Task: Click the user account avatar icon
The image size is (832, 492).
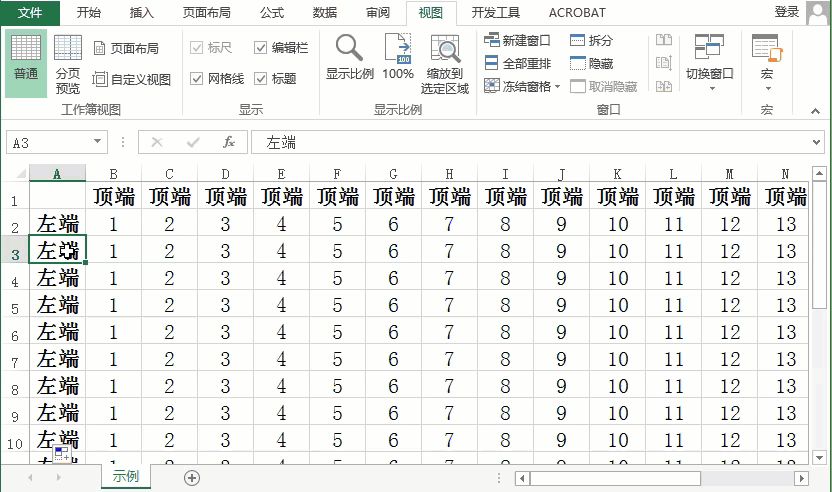Action: pyautogui.click(x=817, y=13)
